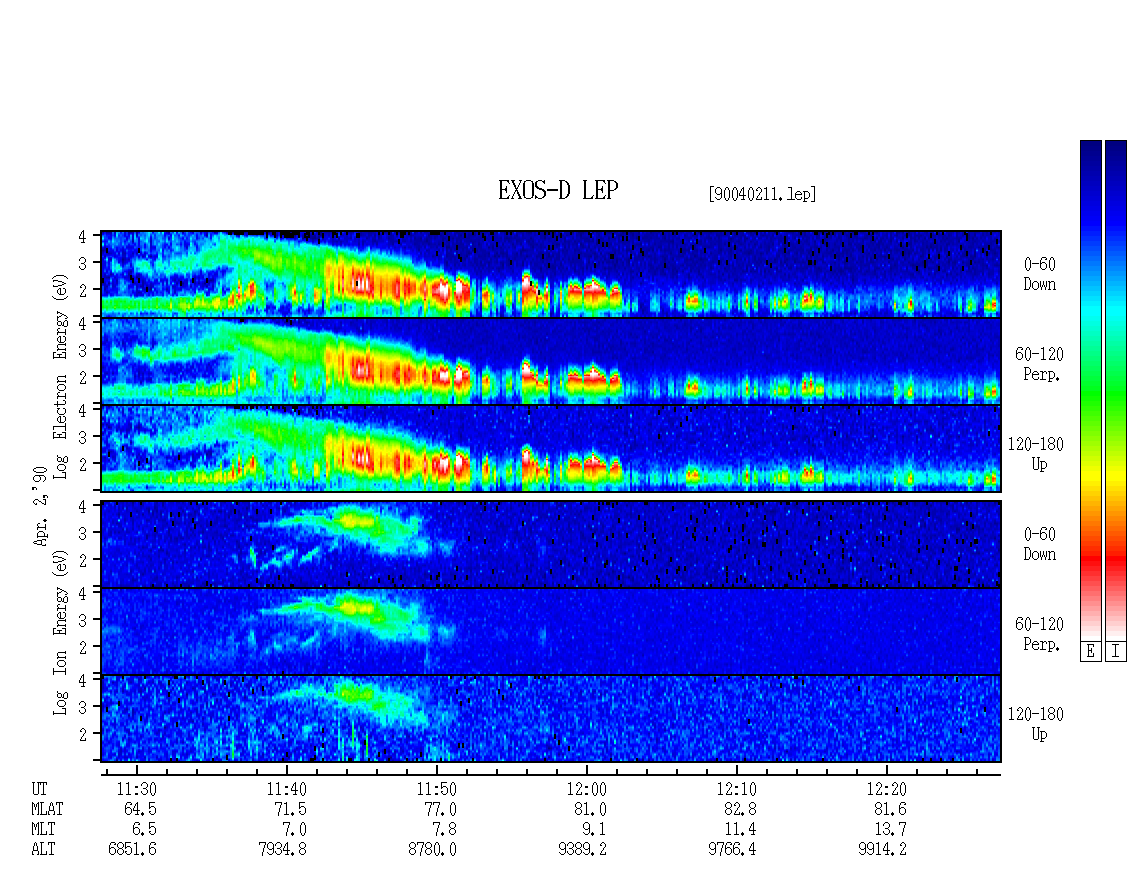Click the boxed E label under the color bar
The height and width of the screenshot is (875, 1130).
[1090, 652]
